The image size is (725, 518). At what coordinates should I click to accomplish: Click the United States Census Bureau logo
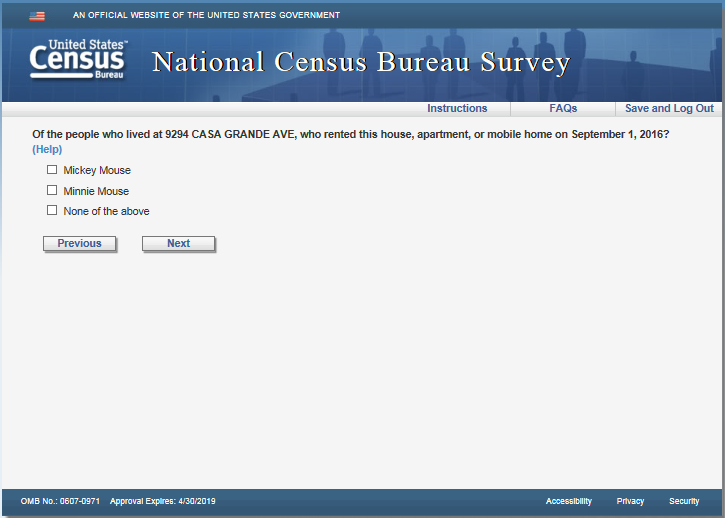79,61
